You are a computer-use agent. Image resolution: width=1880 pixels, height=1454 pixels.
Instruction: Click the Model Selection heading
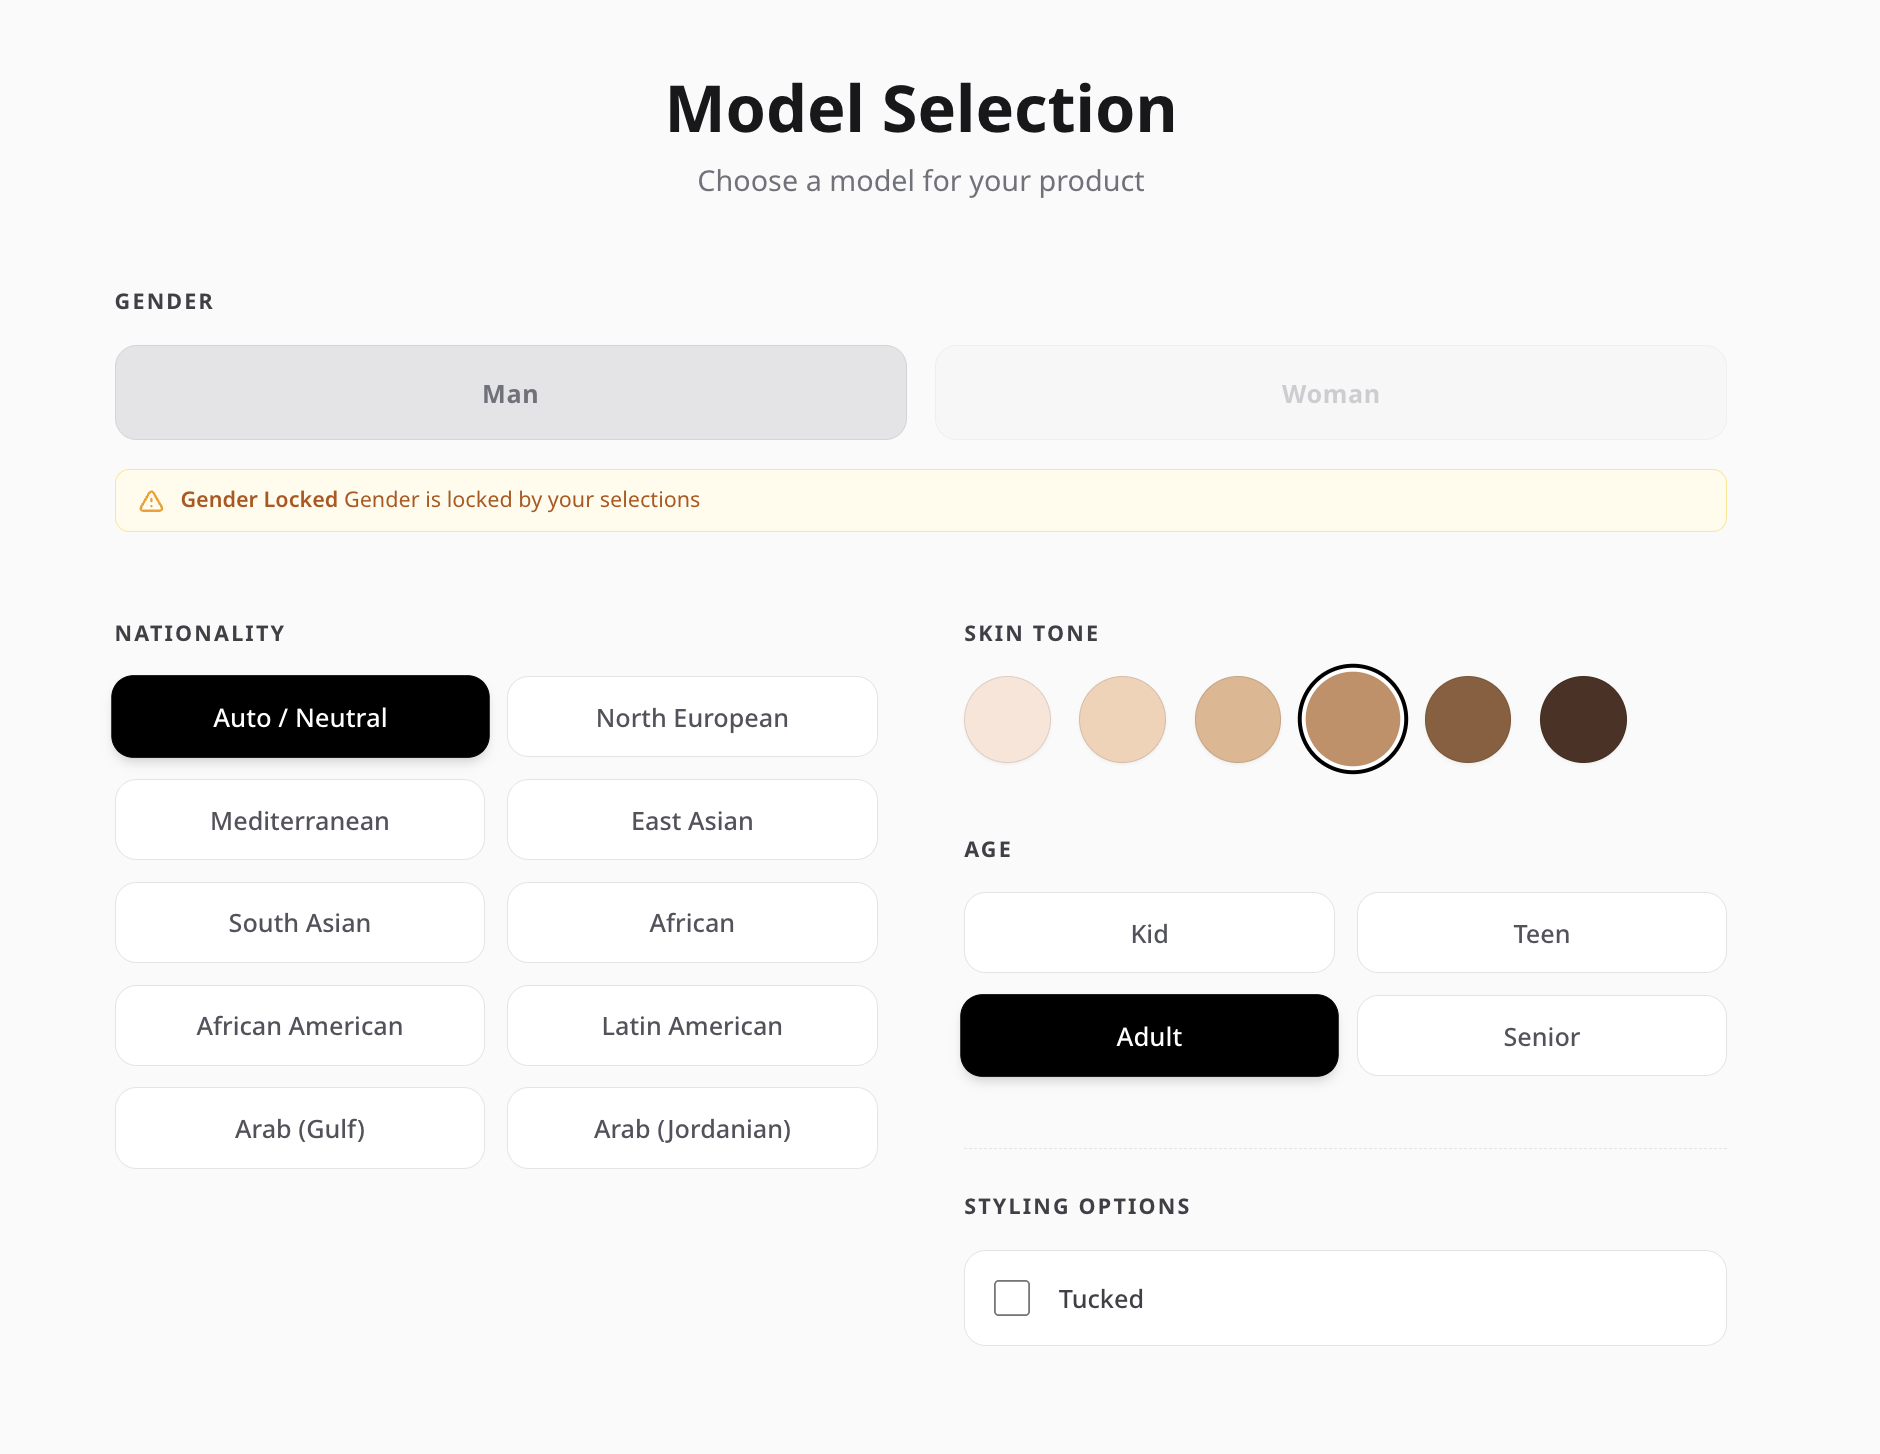coord(921,109)
